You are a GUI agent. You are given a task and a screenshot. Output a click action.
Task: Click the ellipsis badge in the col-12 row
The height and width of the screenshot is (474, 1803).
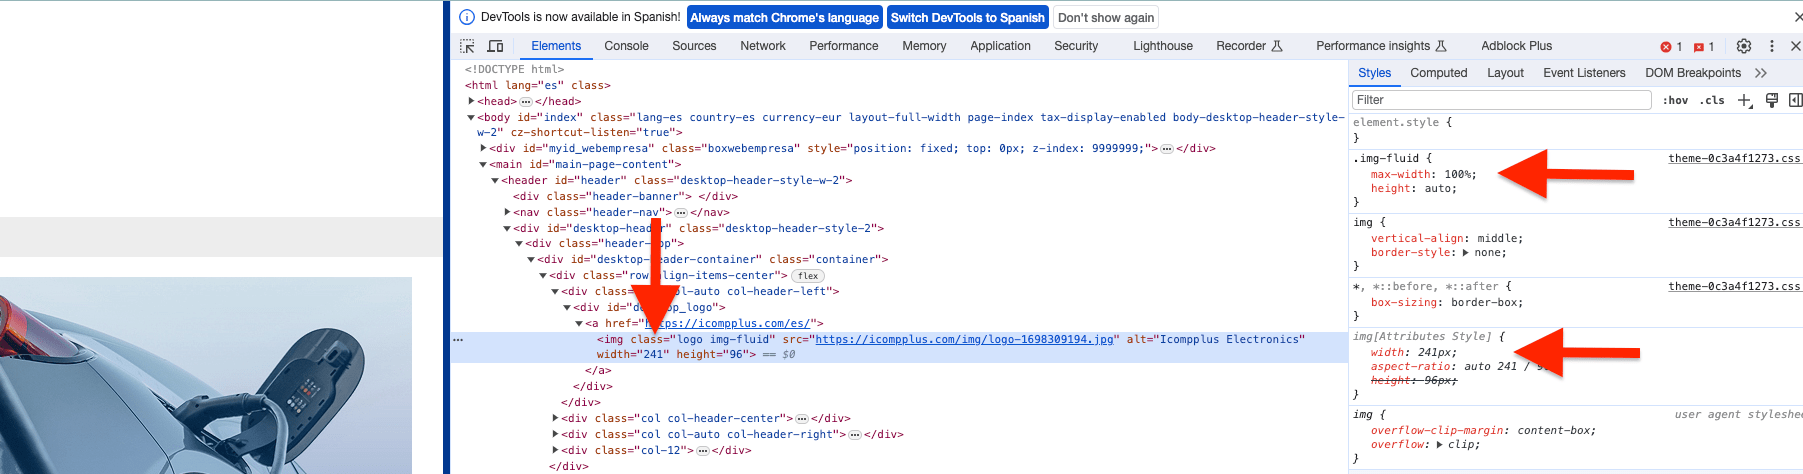coord(703,451)
